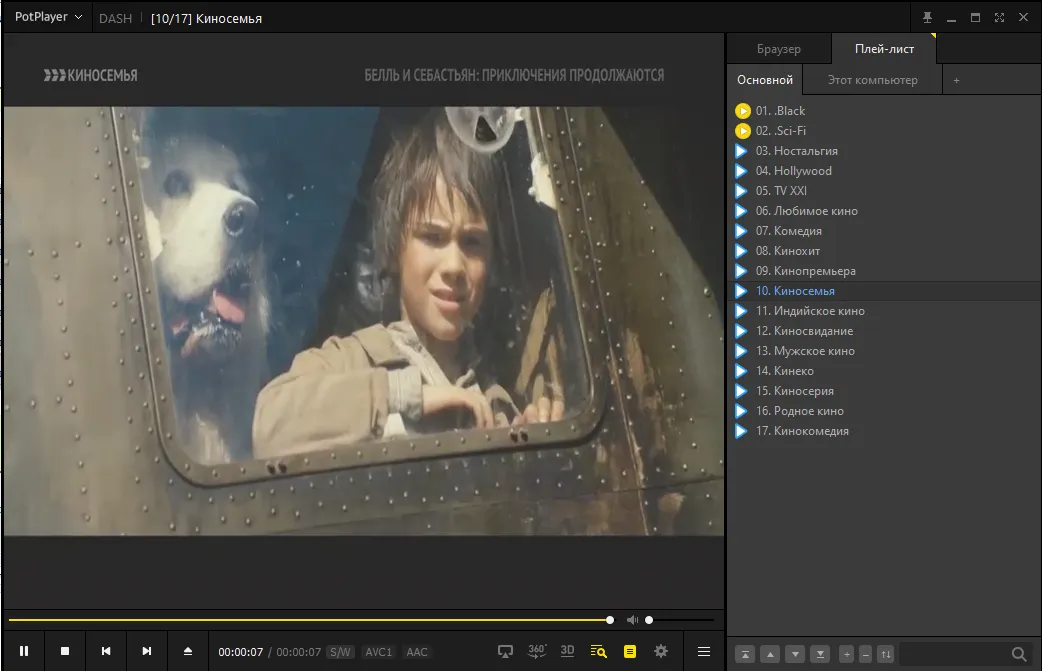Click the video picture area
Image resolution: width=1042 pixels, height=671 pixels.
coord(364,321)
